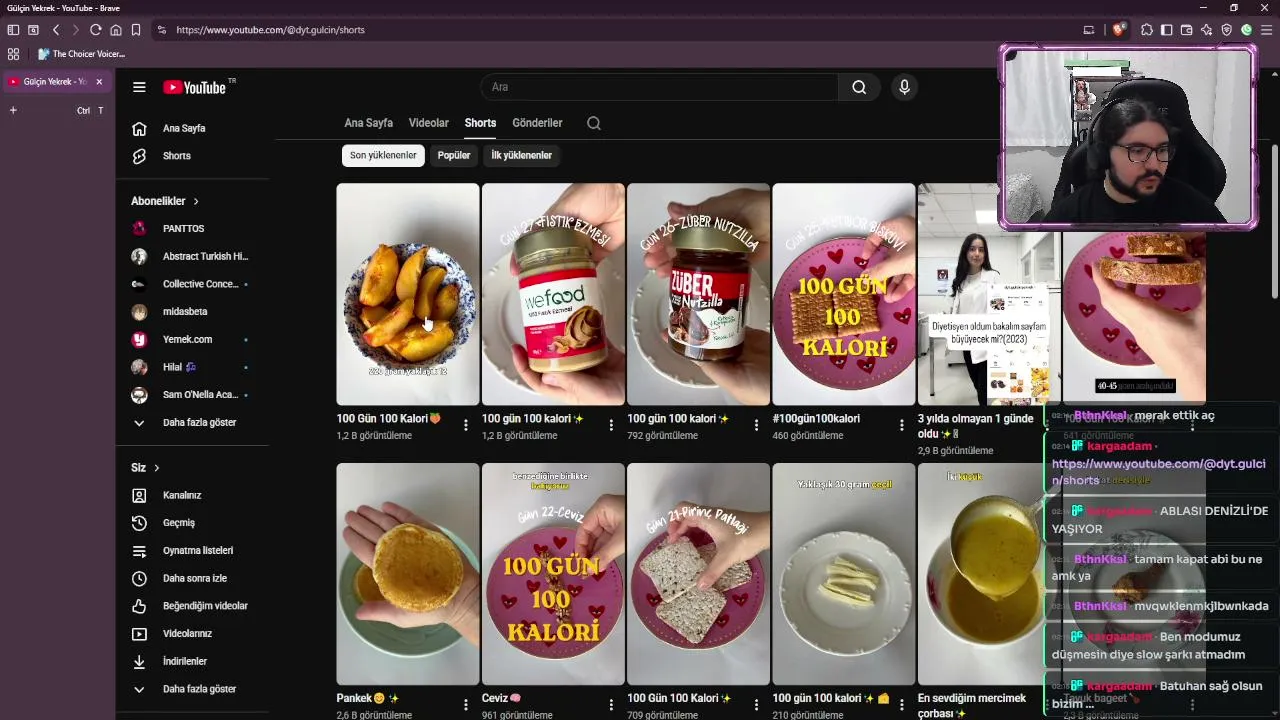Bookmark this page in Brave
The height and width of the screenshot is (720, 1280).
[x=136, y=30]
